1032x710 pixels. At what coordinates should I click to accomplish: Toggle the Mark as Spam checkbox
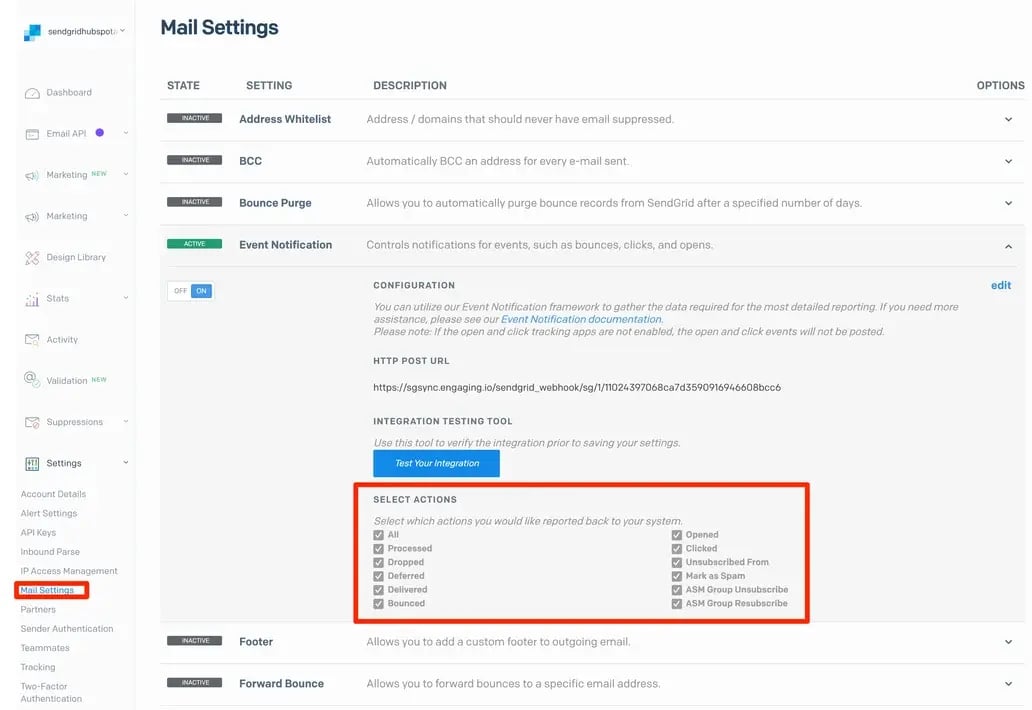coord(677,576)
